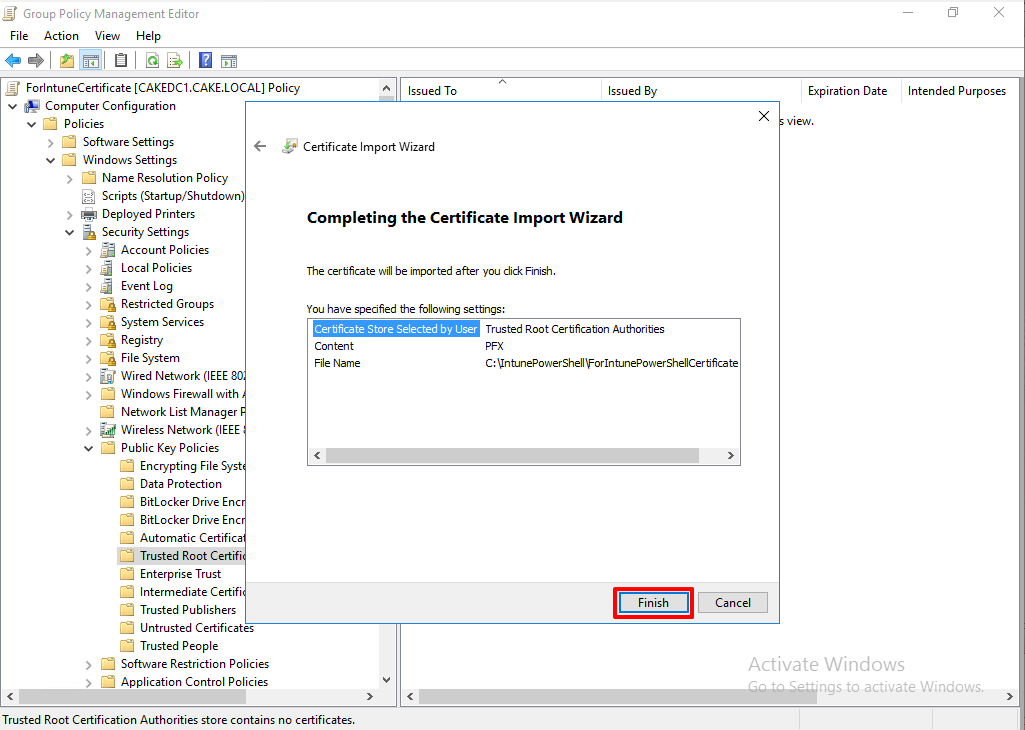Select the 'File Name' row in wizard settings
This screenshot has height=730, width=1025.
pyautogui.click(x=524, y=363)
